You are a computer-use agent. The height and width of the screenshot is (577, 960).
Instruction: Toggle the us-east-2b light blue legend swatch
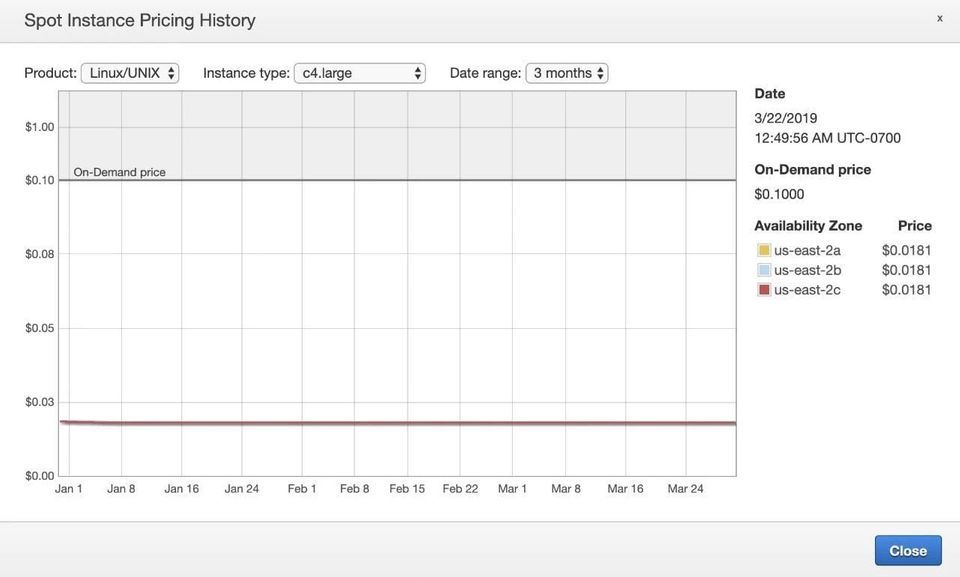(764, 270)
